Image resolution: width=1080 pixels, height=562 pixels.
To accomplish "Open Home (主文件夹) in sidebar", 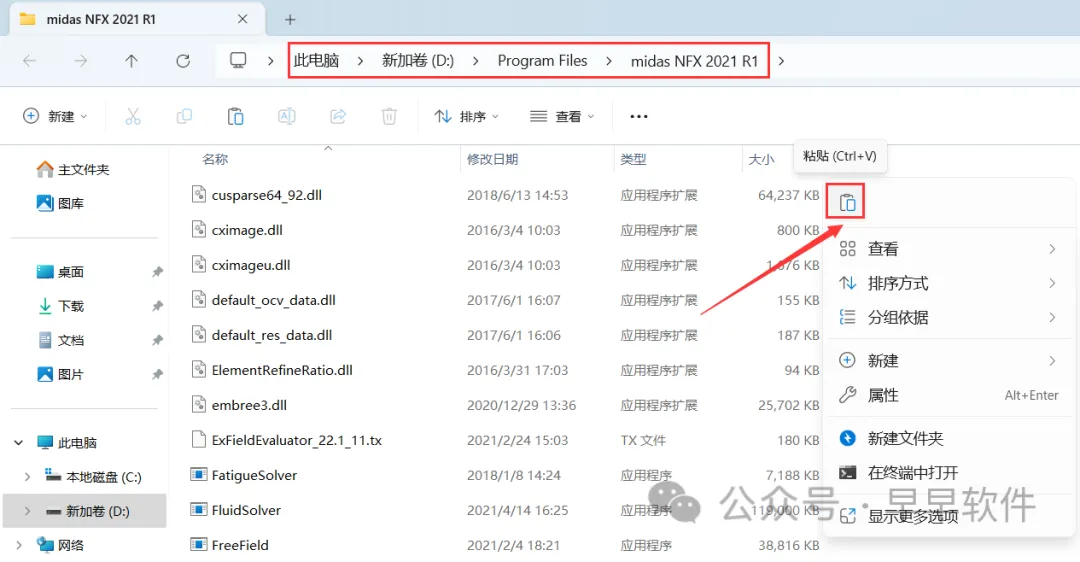I will click(73, 169).
